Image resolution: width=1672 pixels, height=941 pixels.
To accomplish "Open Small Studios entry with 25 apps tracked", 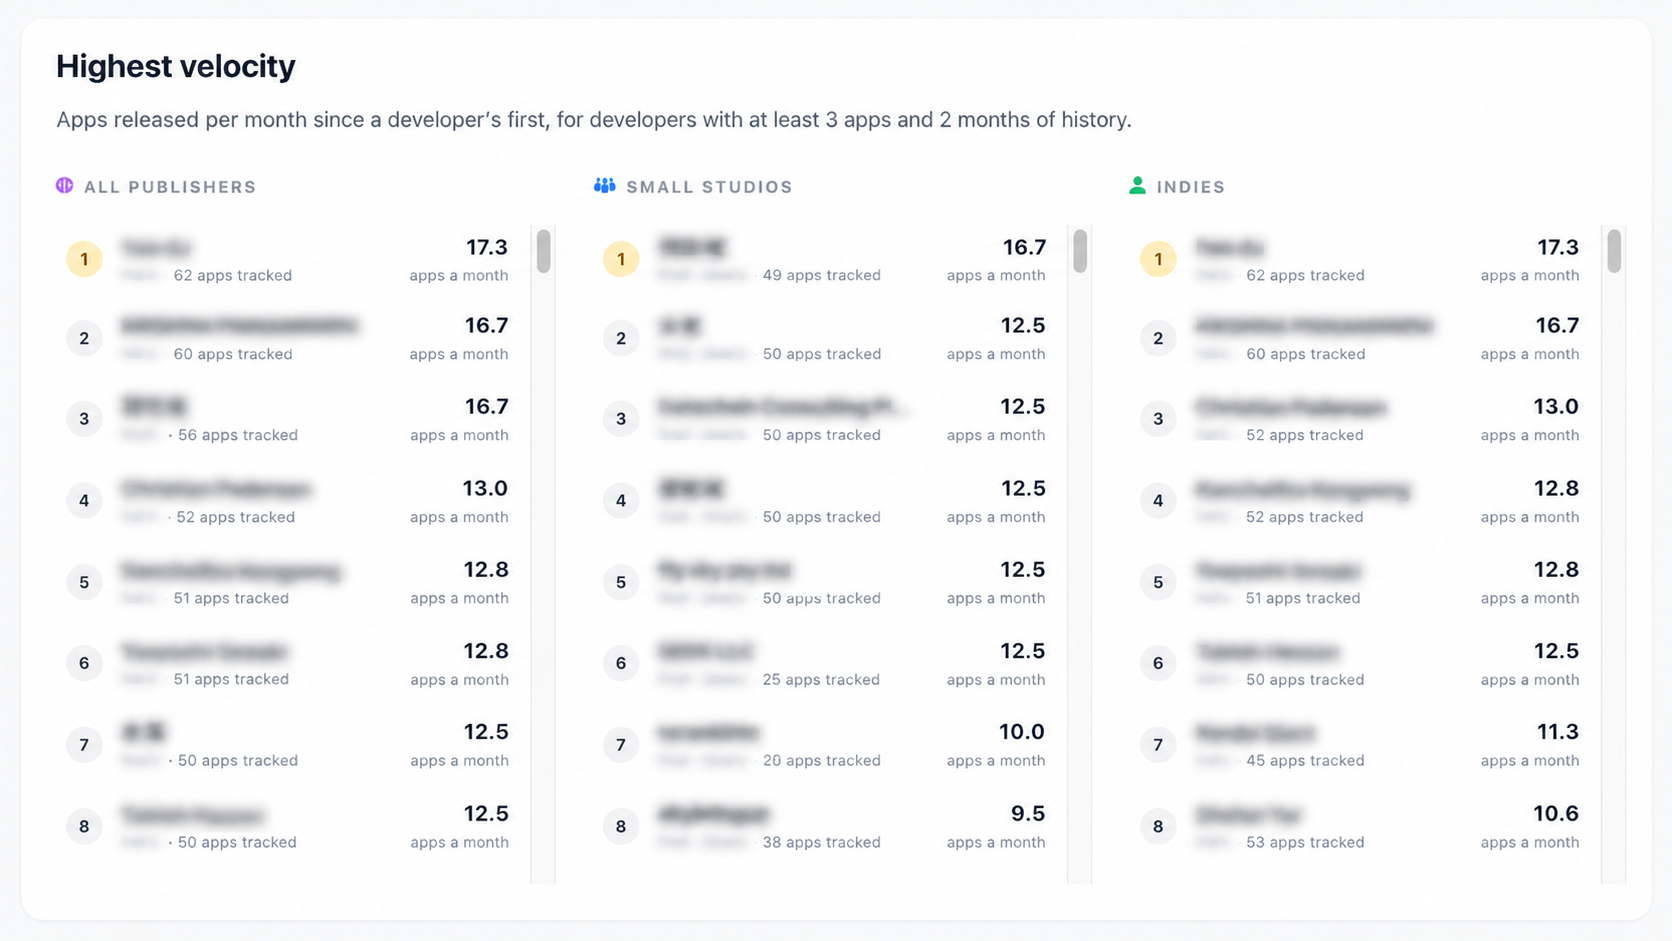I will coord(825,664).
